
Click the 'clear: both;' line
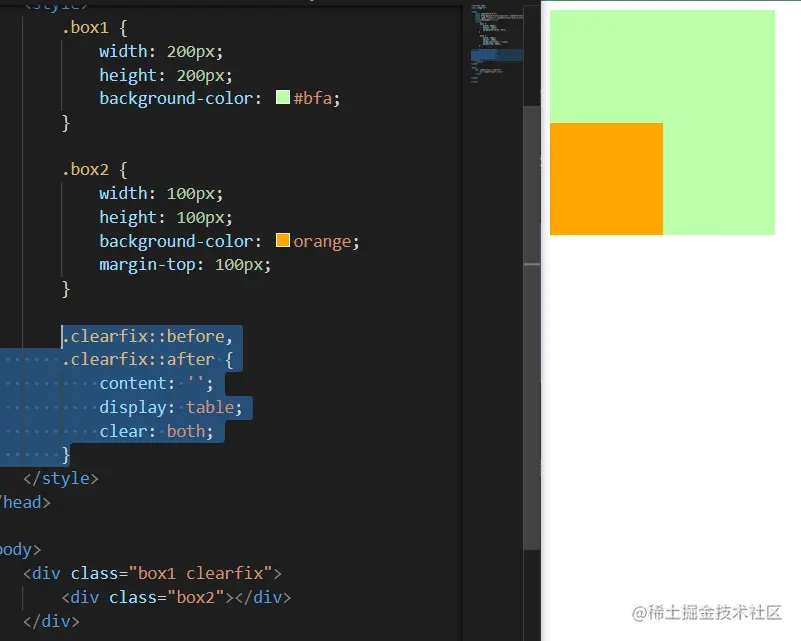tap(156, 431)
